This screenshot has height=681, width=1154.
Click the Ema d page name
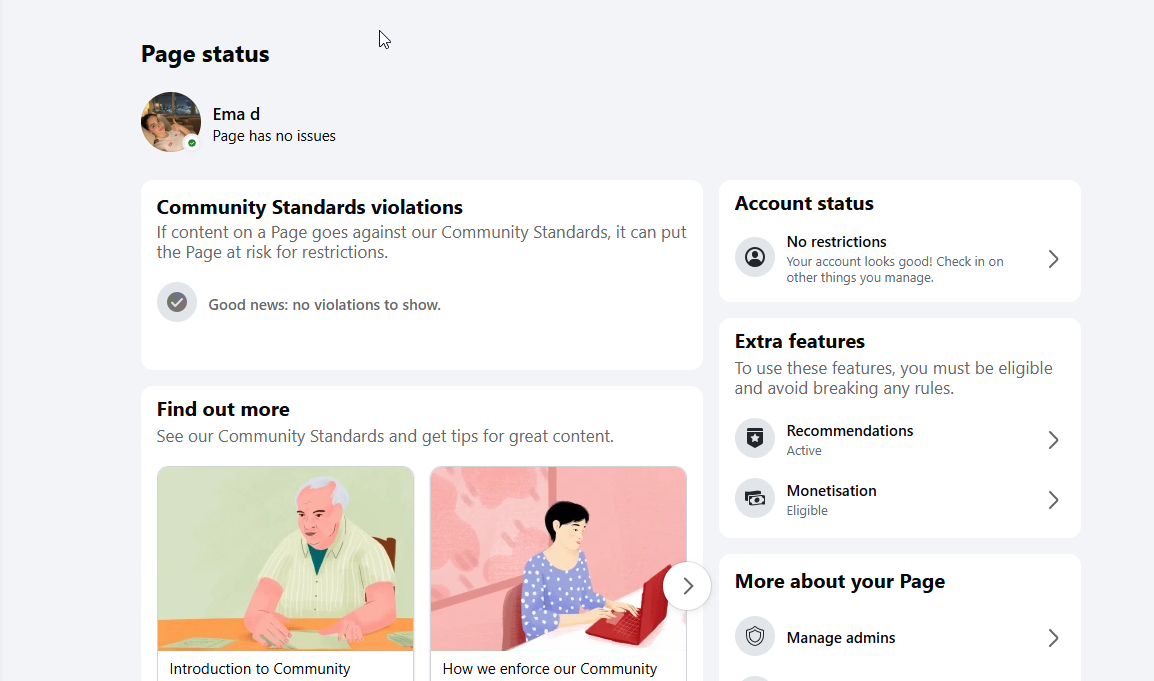[236, 114]
